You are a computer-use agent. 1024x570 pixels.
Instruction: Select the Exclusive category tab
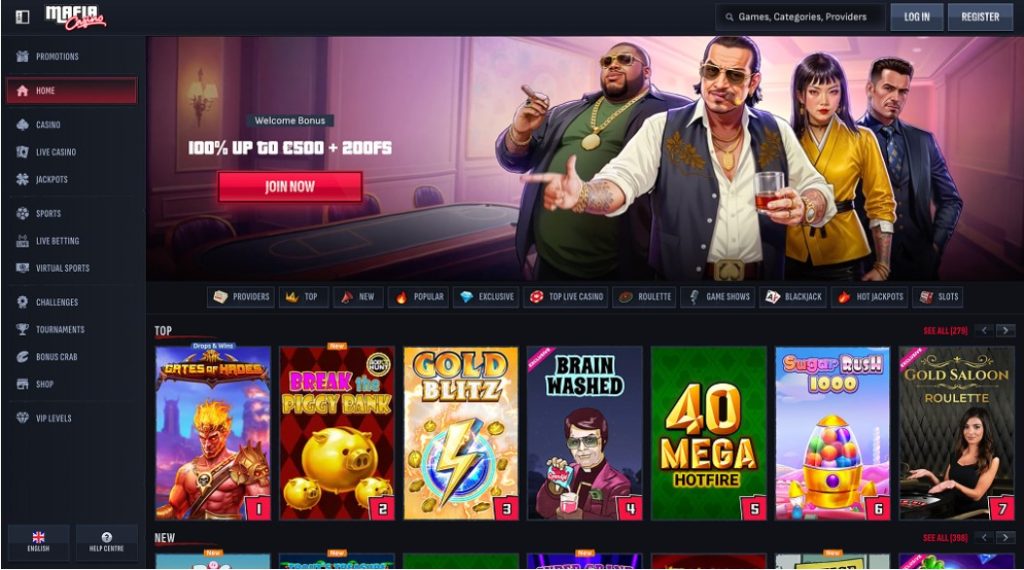click(x=487, y=296)
